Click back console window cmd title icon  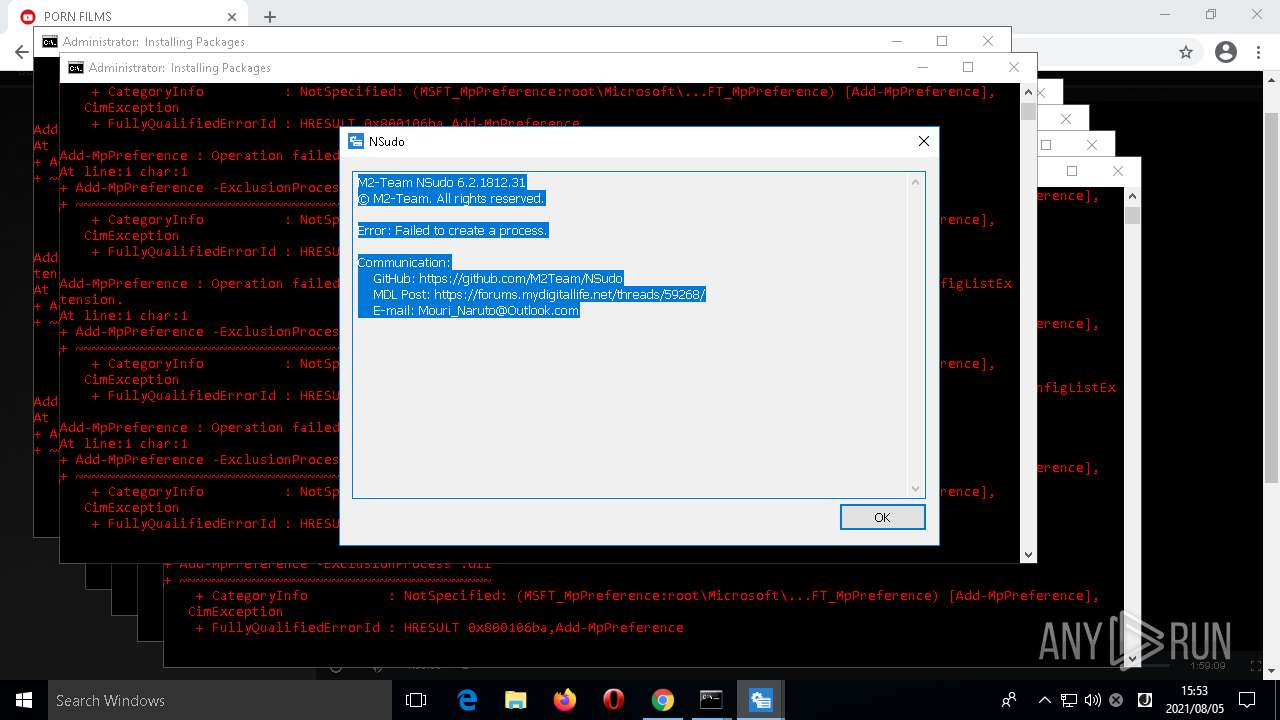pyautogui.click(x=49, y=42)
